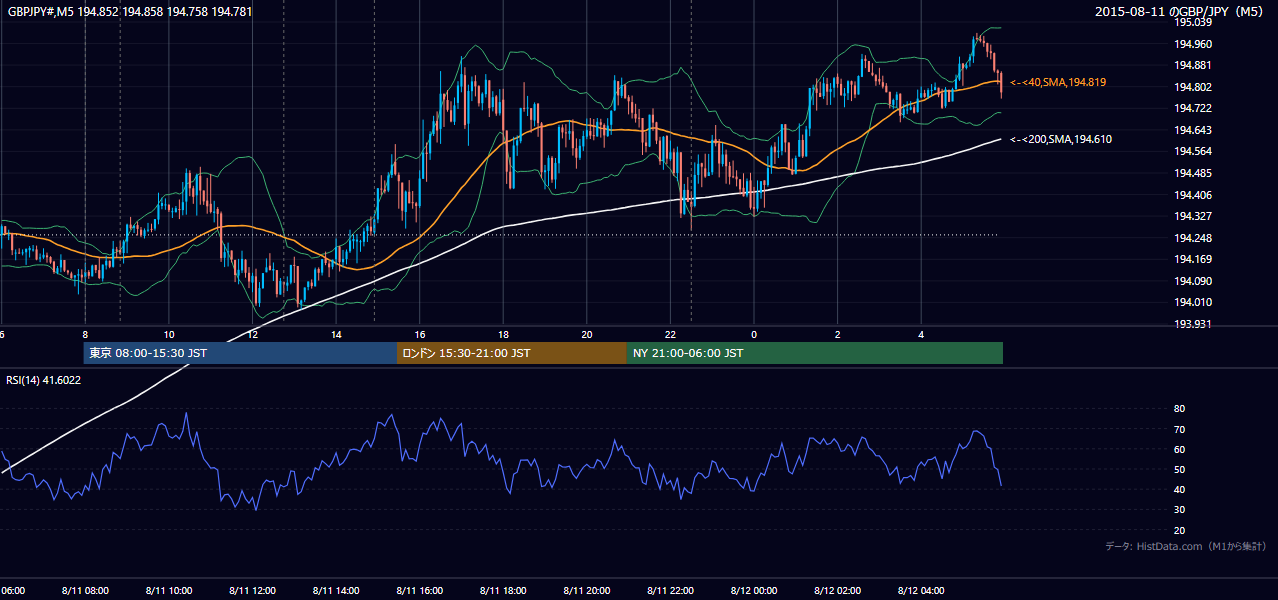Click the 8/11 20:00 bottom time label
The height and width of the screenshot is (600, 1278).
[586, 591]
